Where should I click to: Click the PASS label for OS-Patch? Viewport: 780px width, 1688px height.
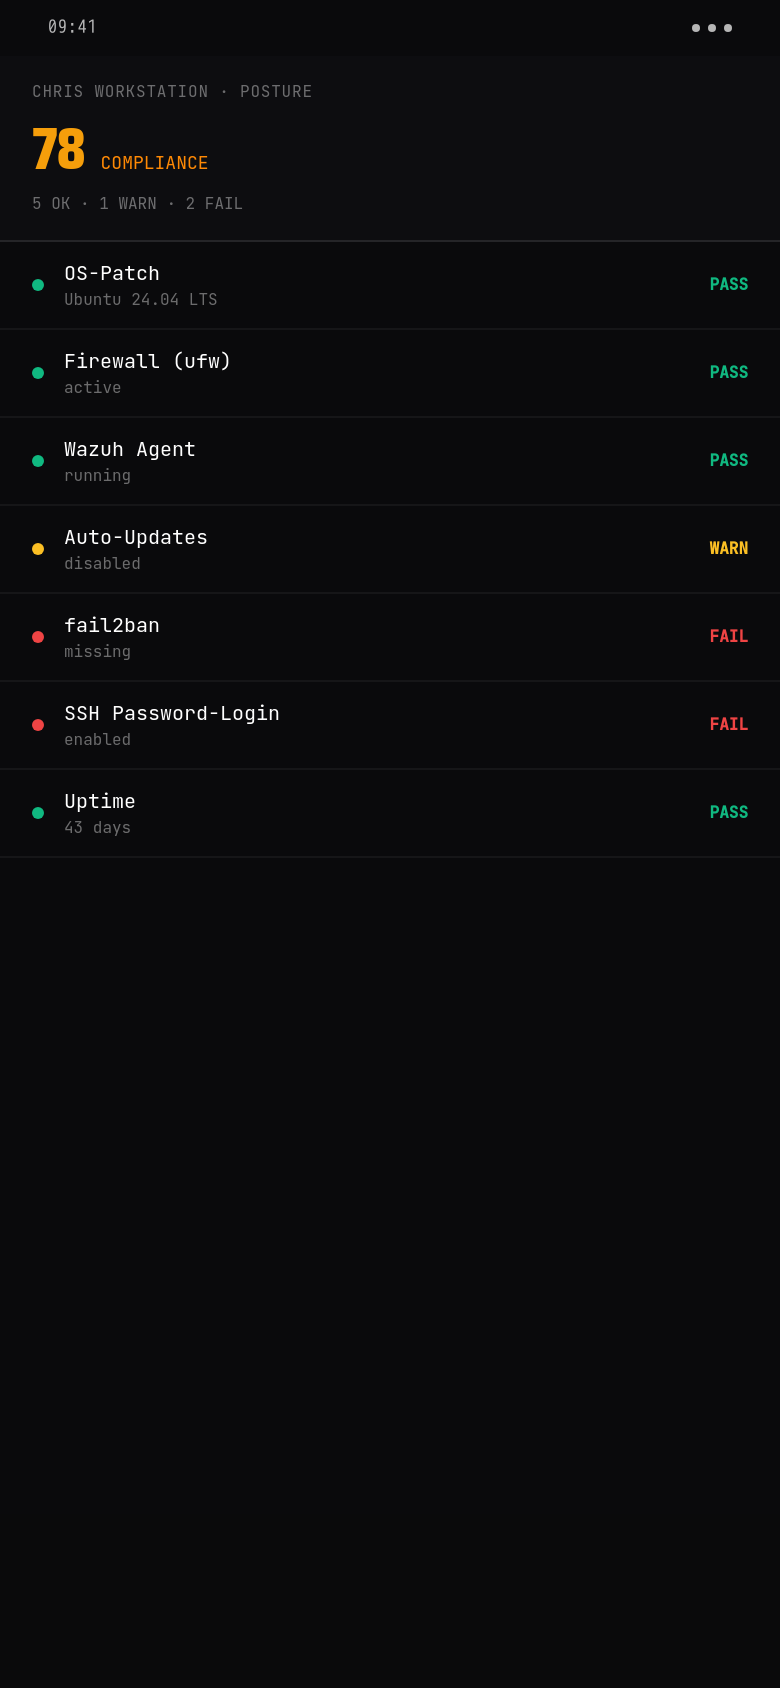pyautogui.click(x=729, y=284)
